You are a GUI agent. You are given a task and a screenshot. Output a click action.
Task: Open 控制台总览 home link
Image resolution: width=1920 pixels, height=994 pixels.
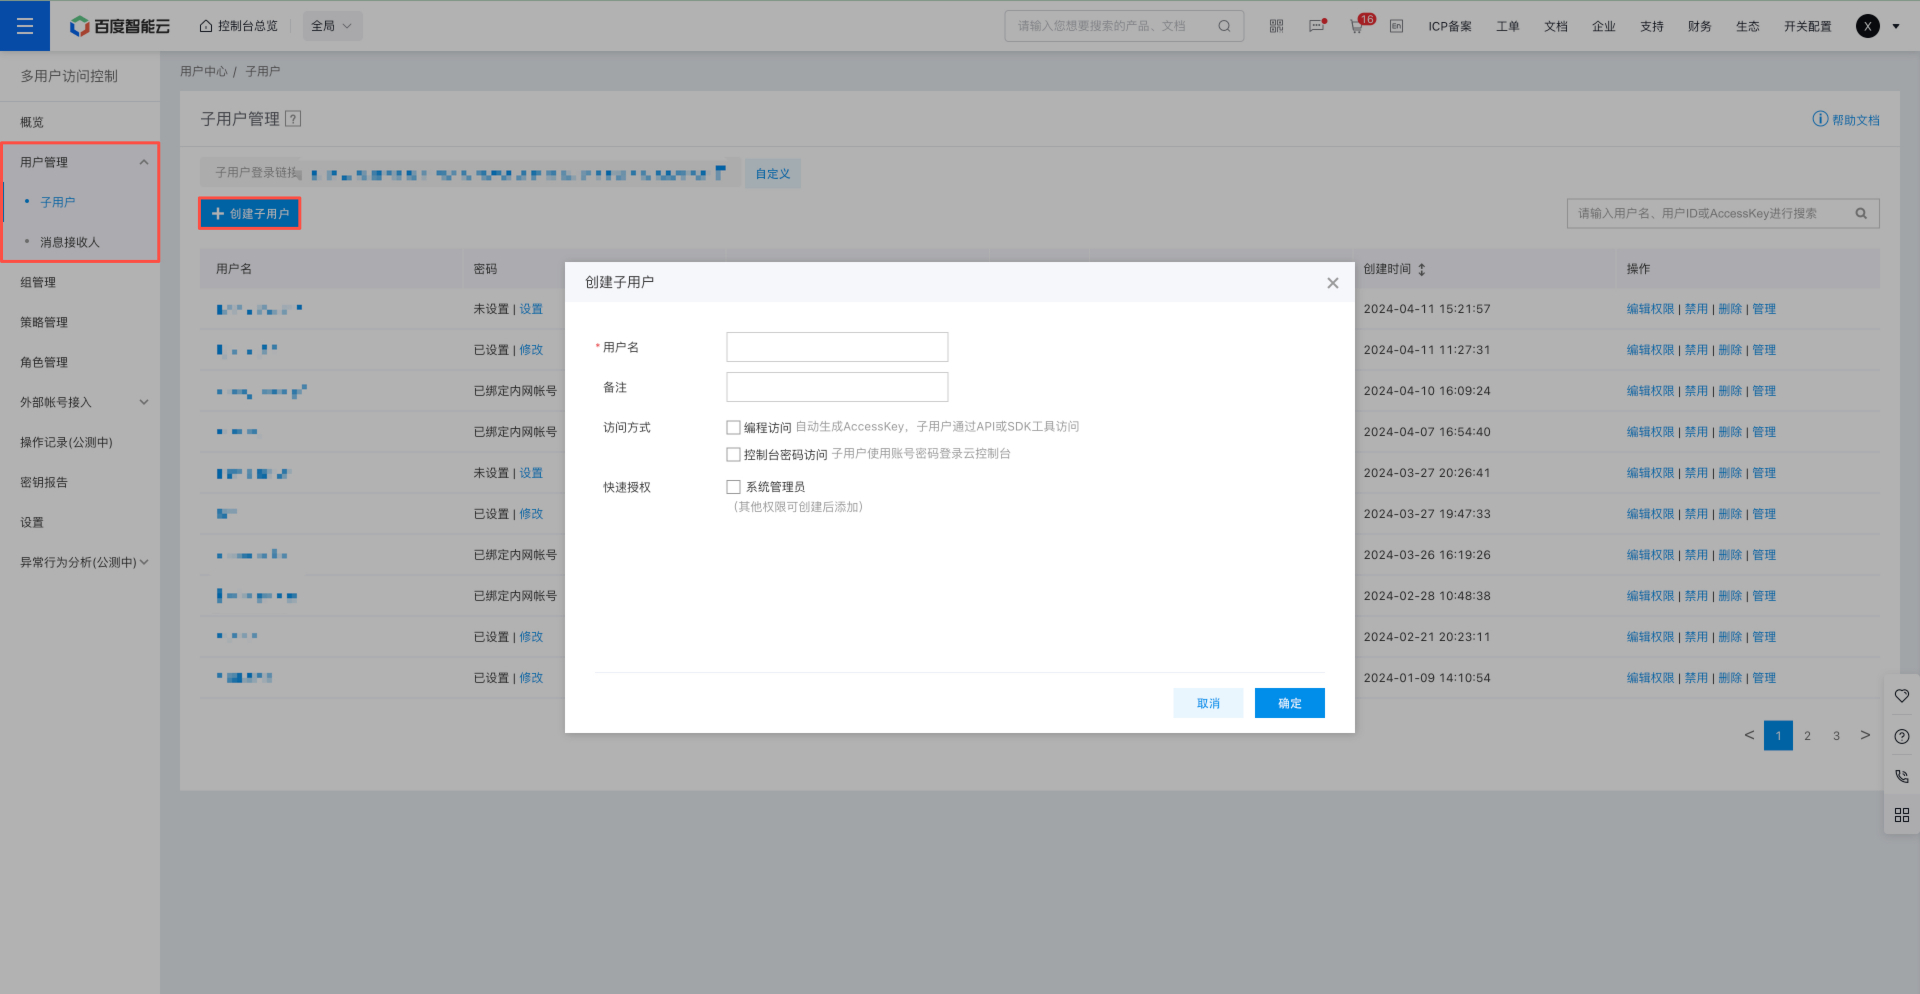(x=239, y=26)
